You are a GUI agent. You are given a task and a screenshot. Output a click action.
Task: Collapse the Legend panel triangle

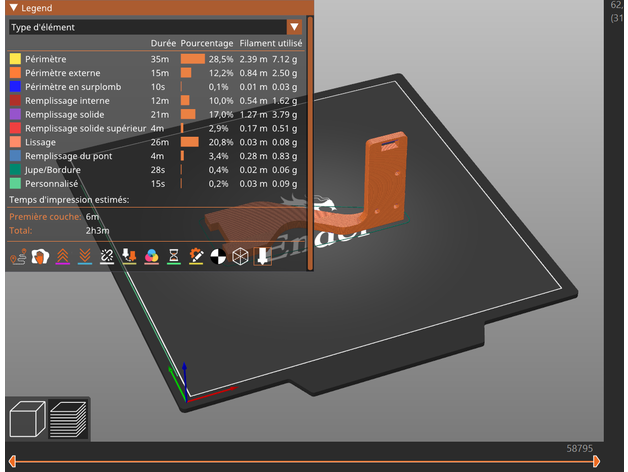click(13, 8)
